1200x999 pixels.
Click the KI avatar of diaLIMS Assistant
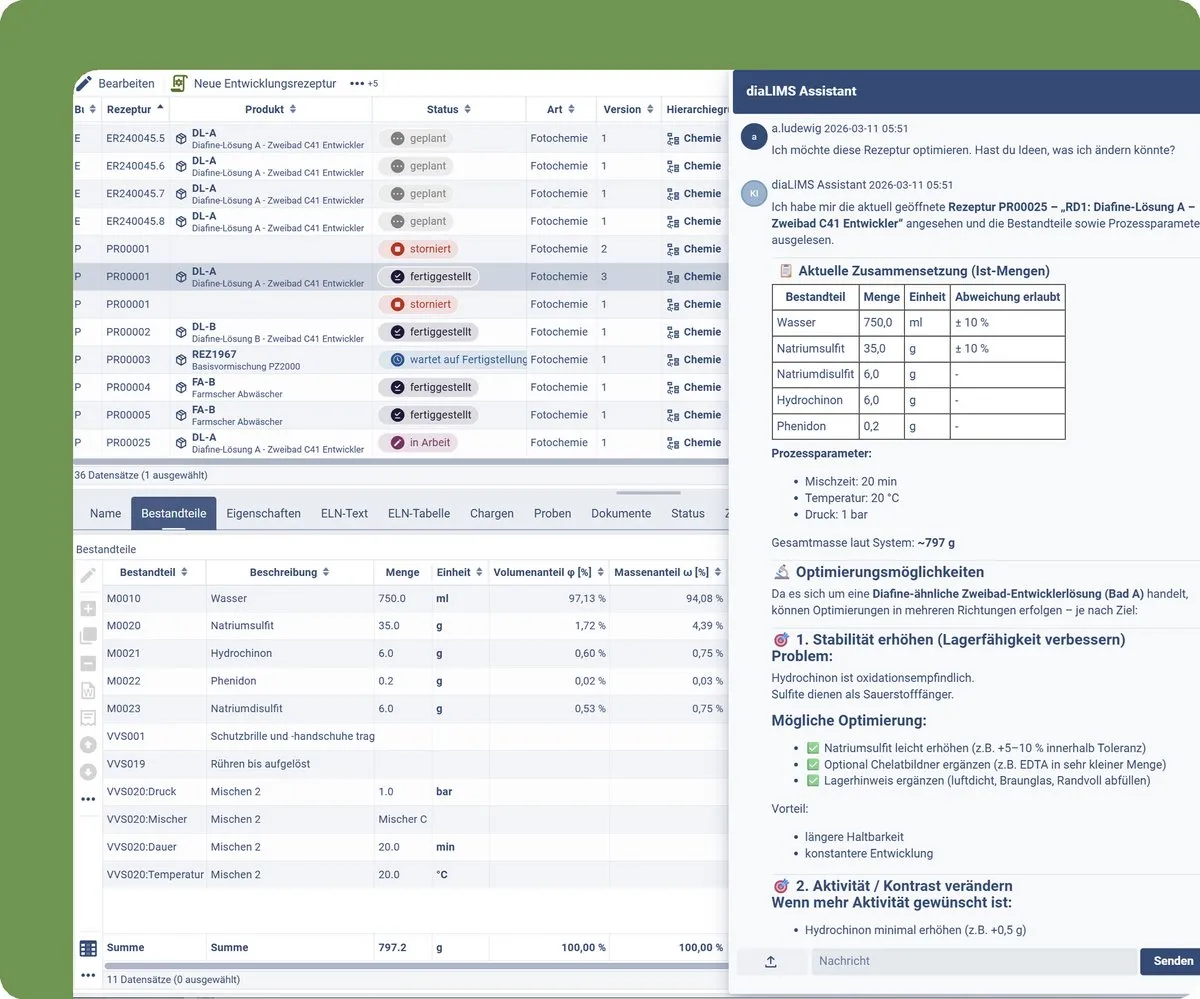[754, 193]
